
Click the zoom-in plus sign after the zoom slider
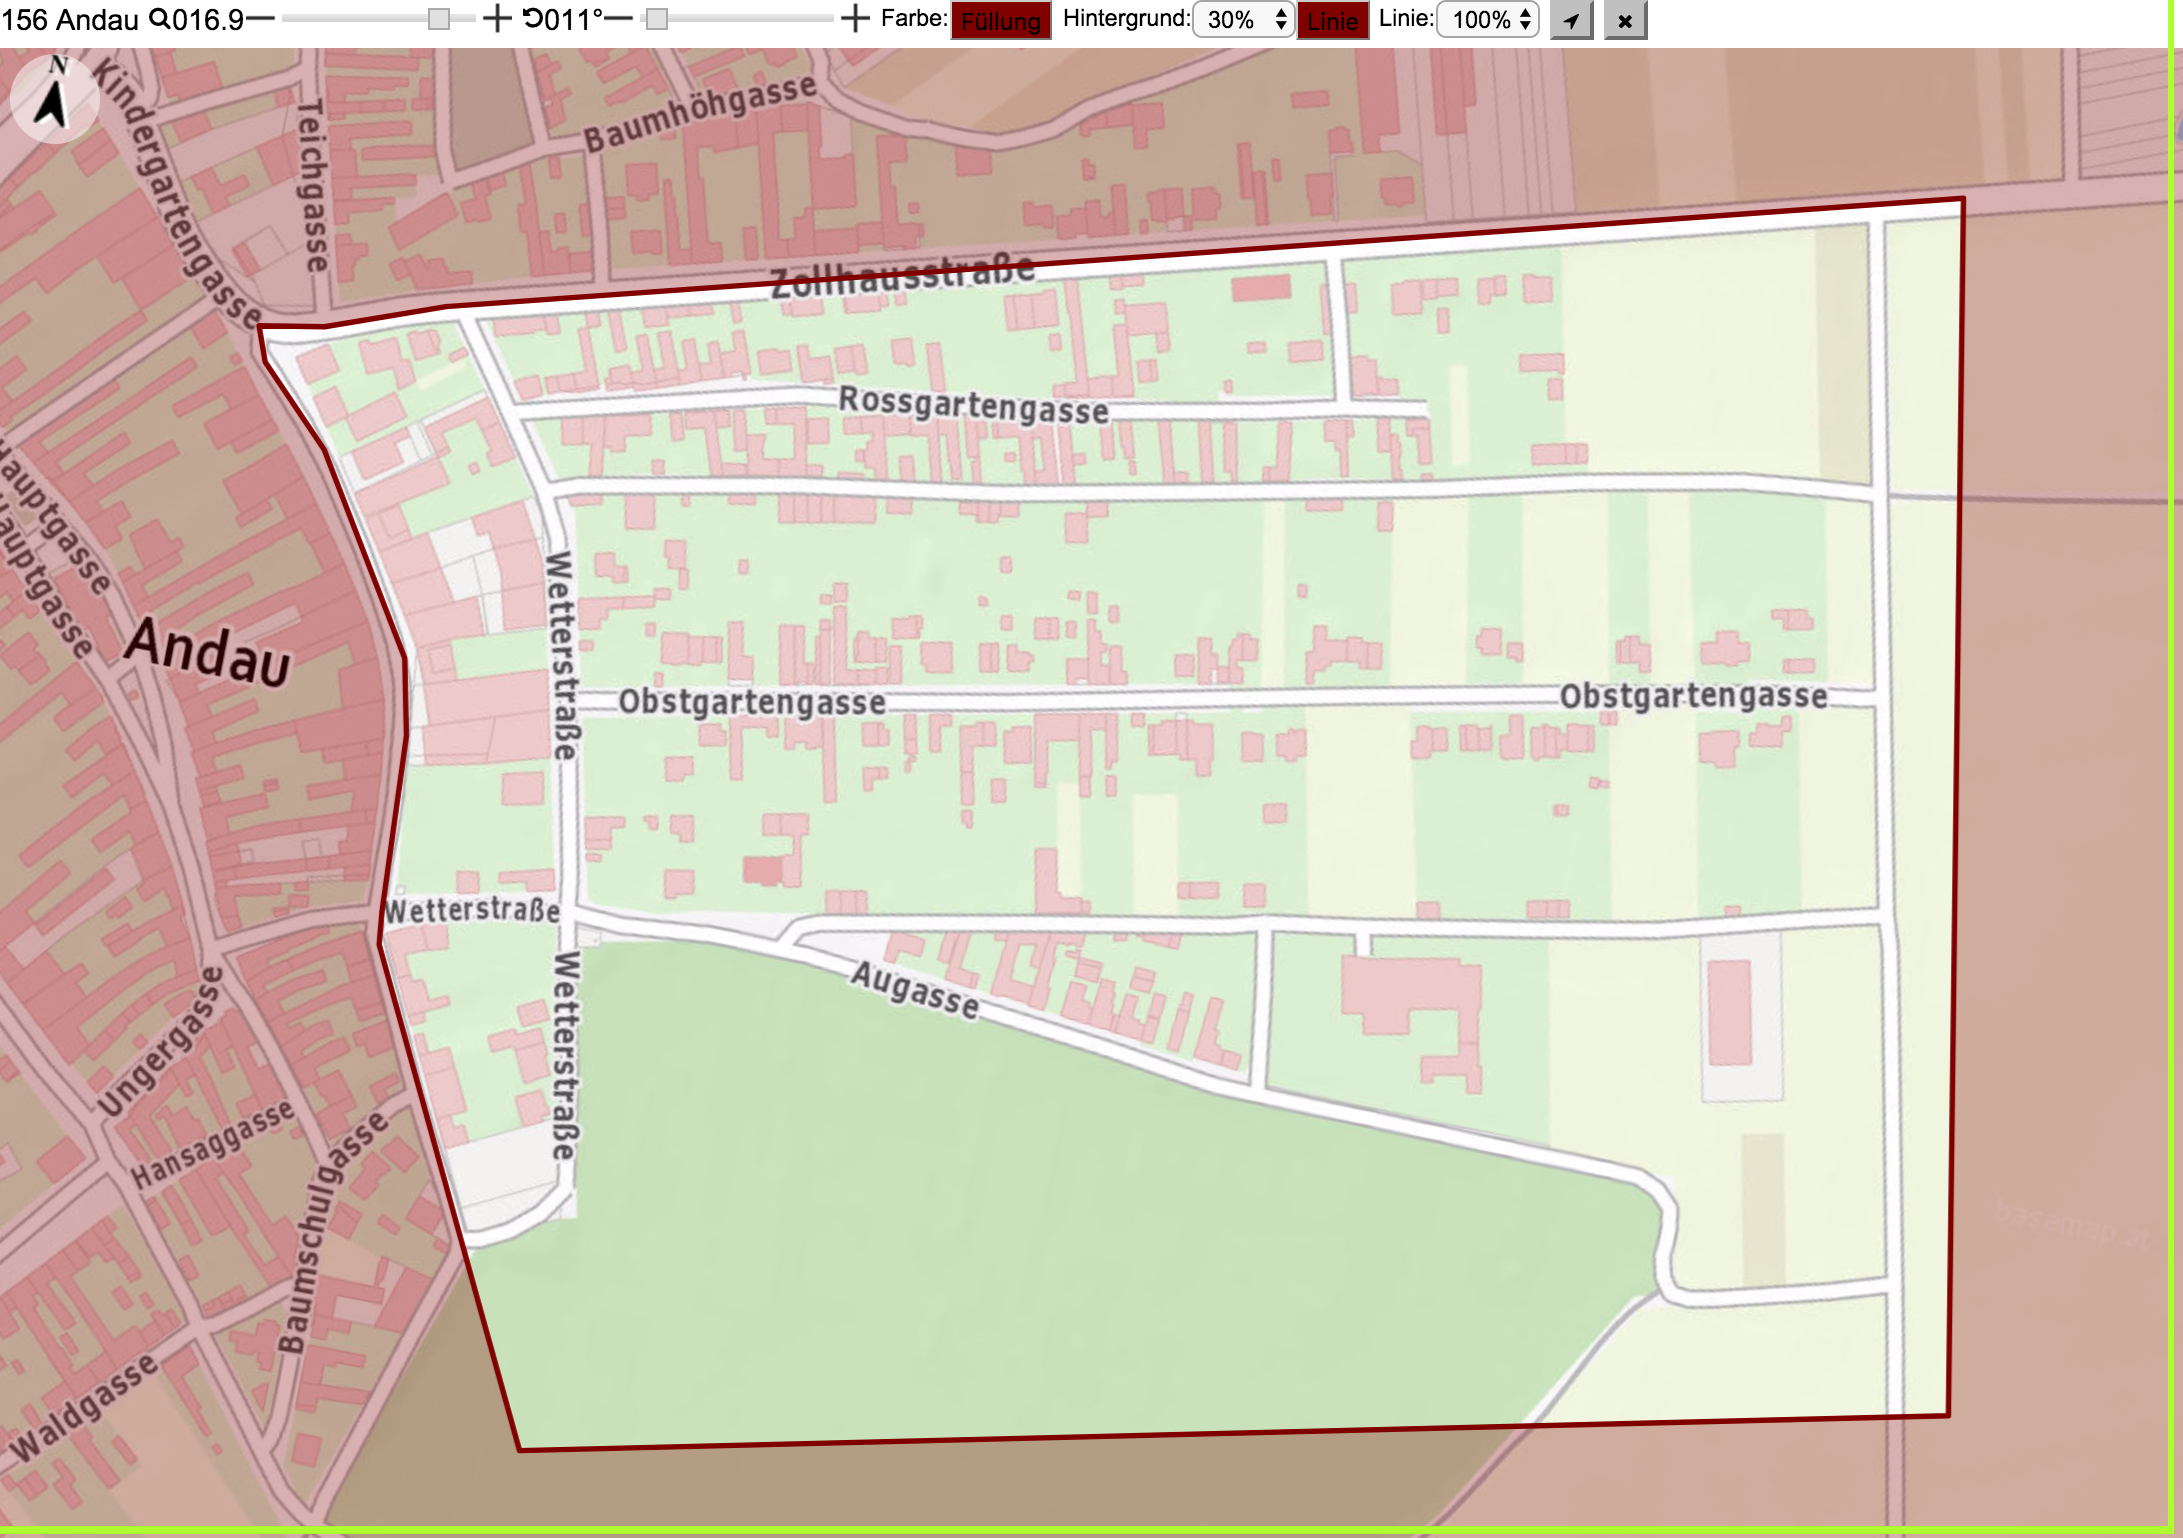click(497, 19)
